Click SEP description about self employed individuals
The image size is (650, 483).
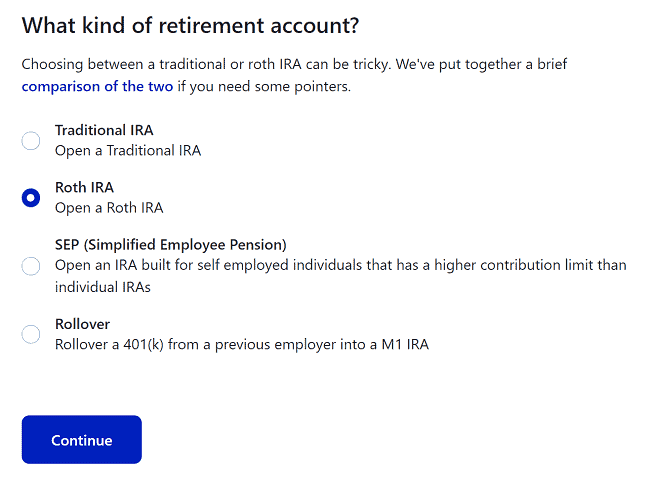(340, 265)
